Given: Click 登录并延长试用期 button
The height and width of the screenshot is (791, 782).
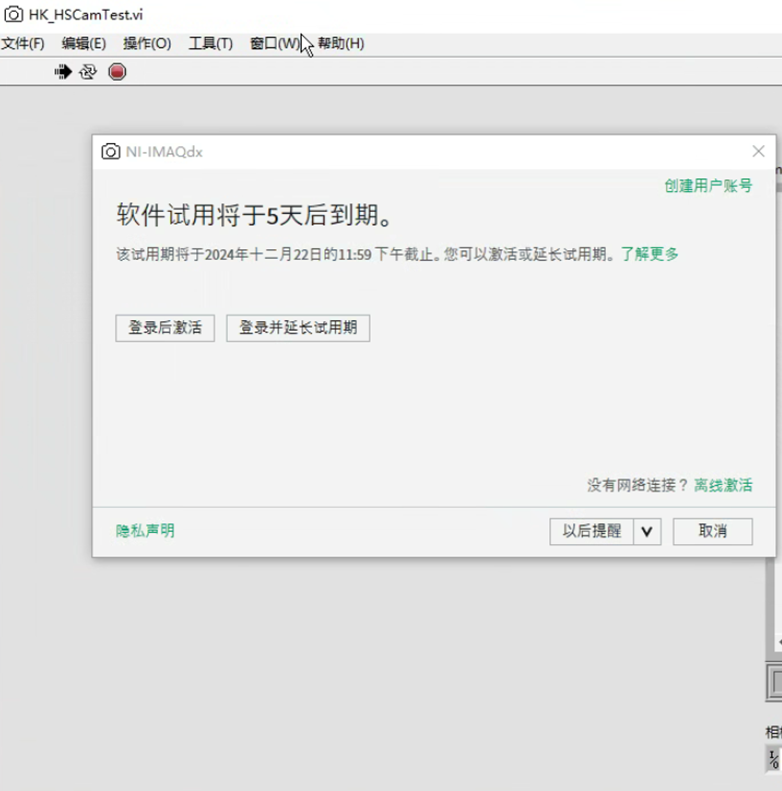Looking at the screenshot, I should click(298, 328).
